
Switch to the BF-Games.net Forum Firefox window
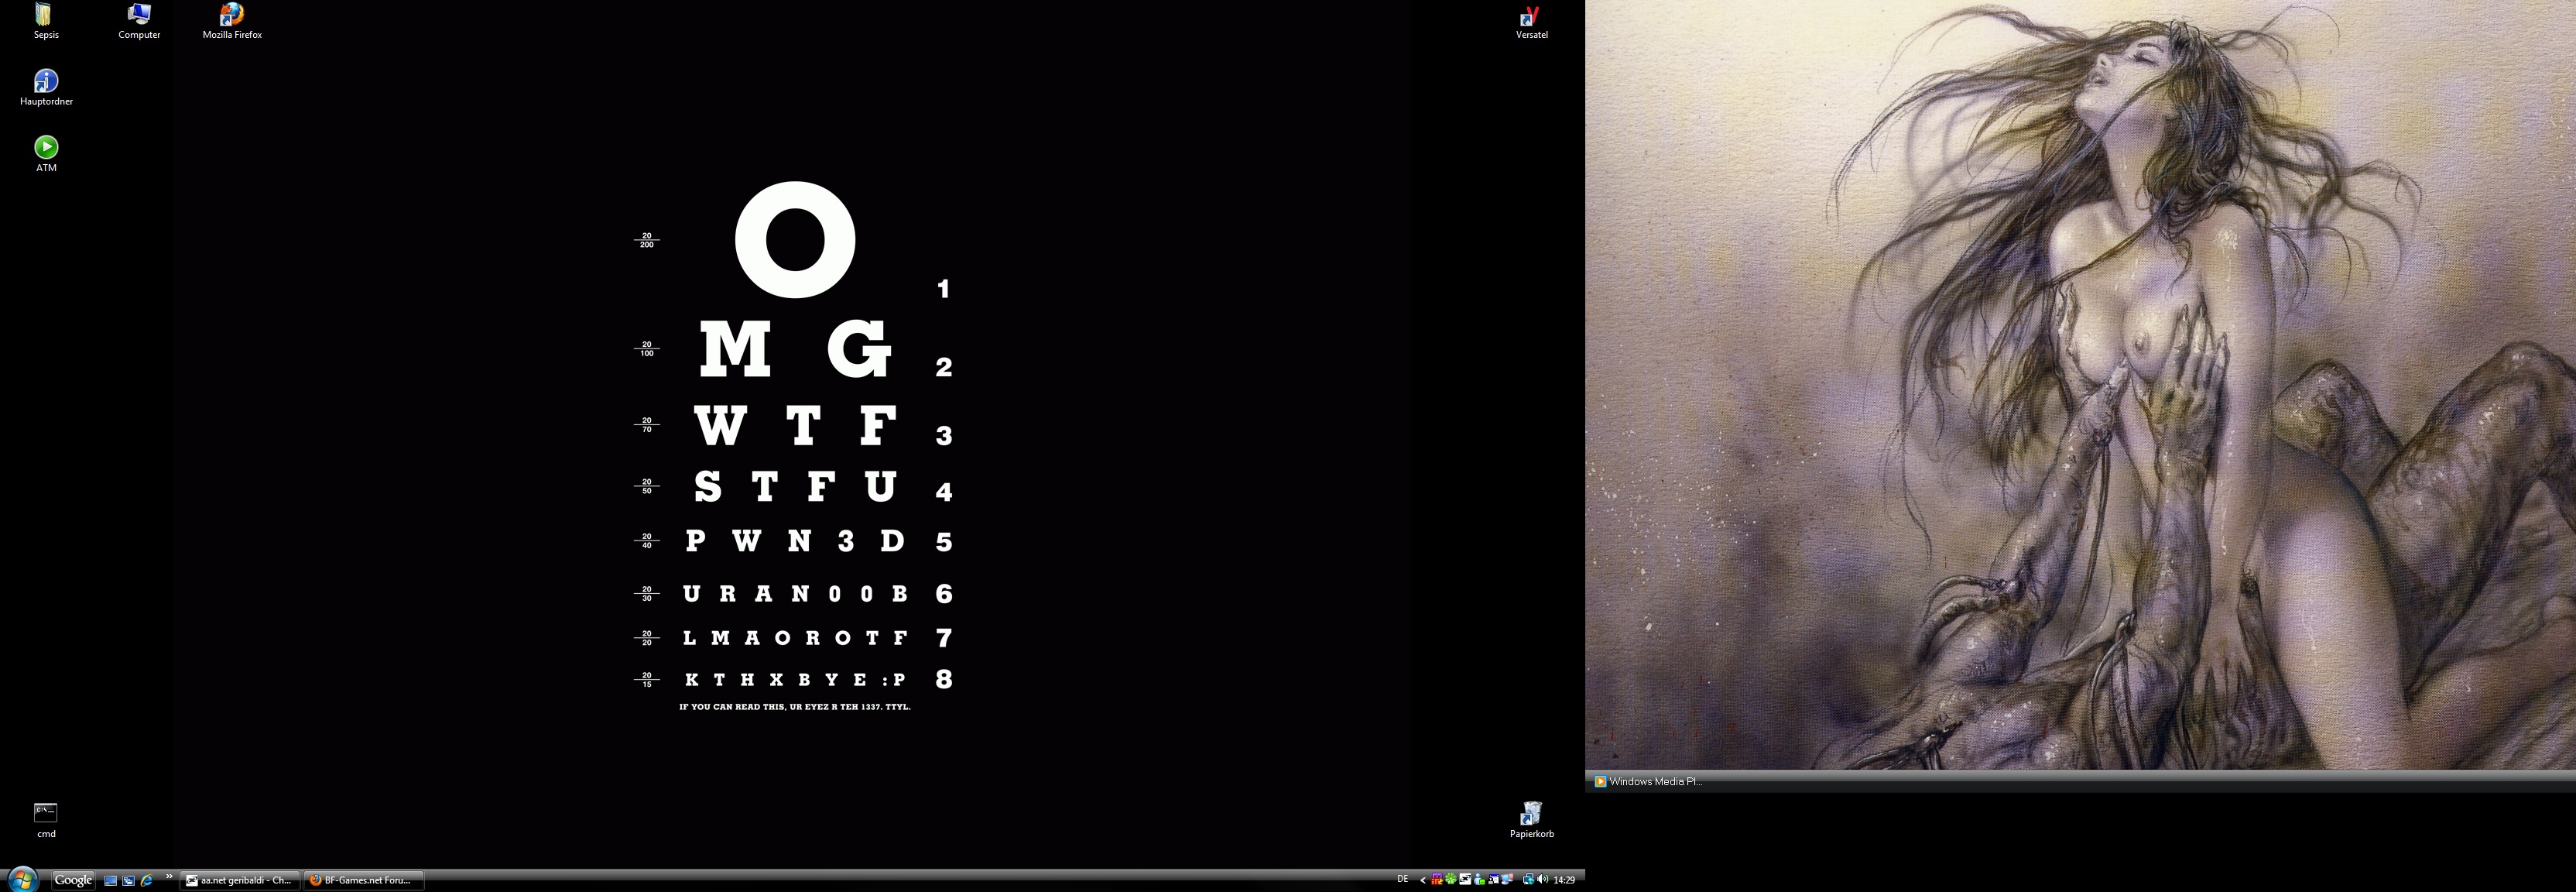click(x=364, y=880)
